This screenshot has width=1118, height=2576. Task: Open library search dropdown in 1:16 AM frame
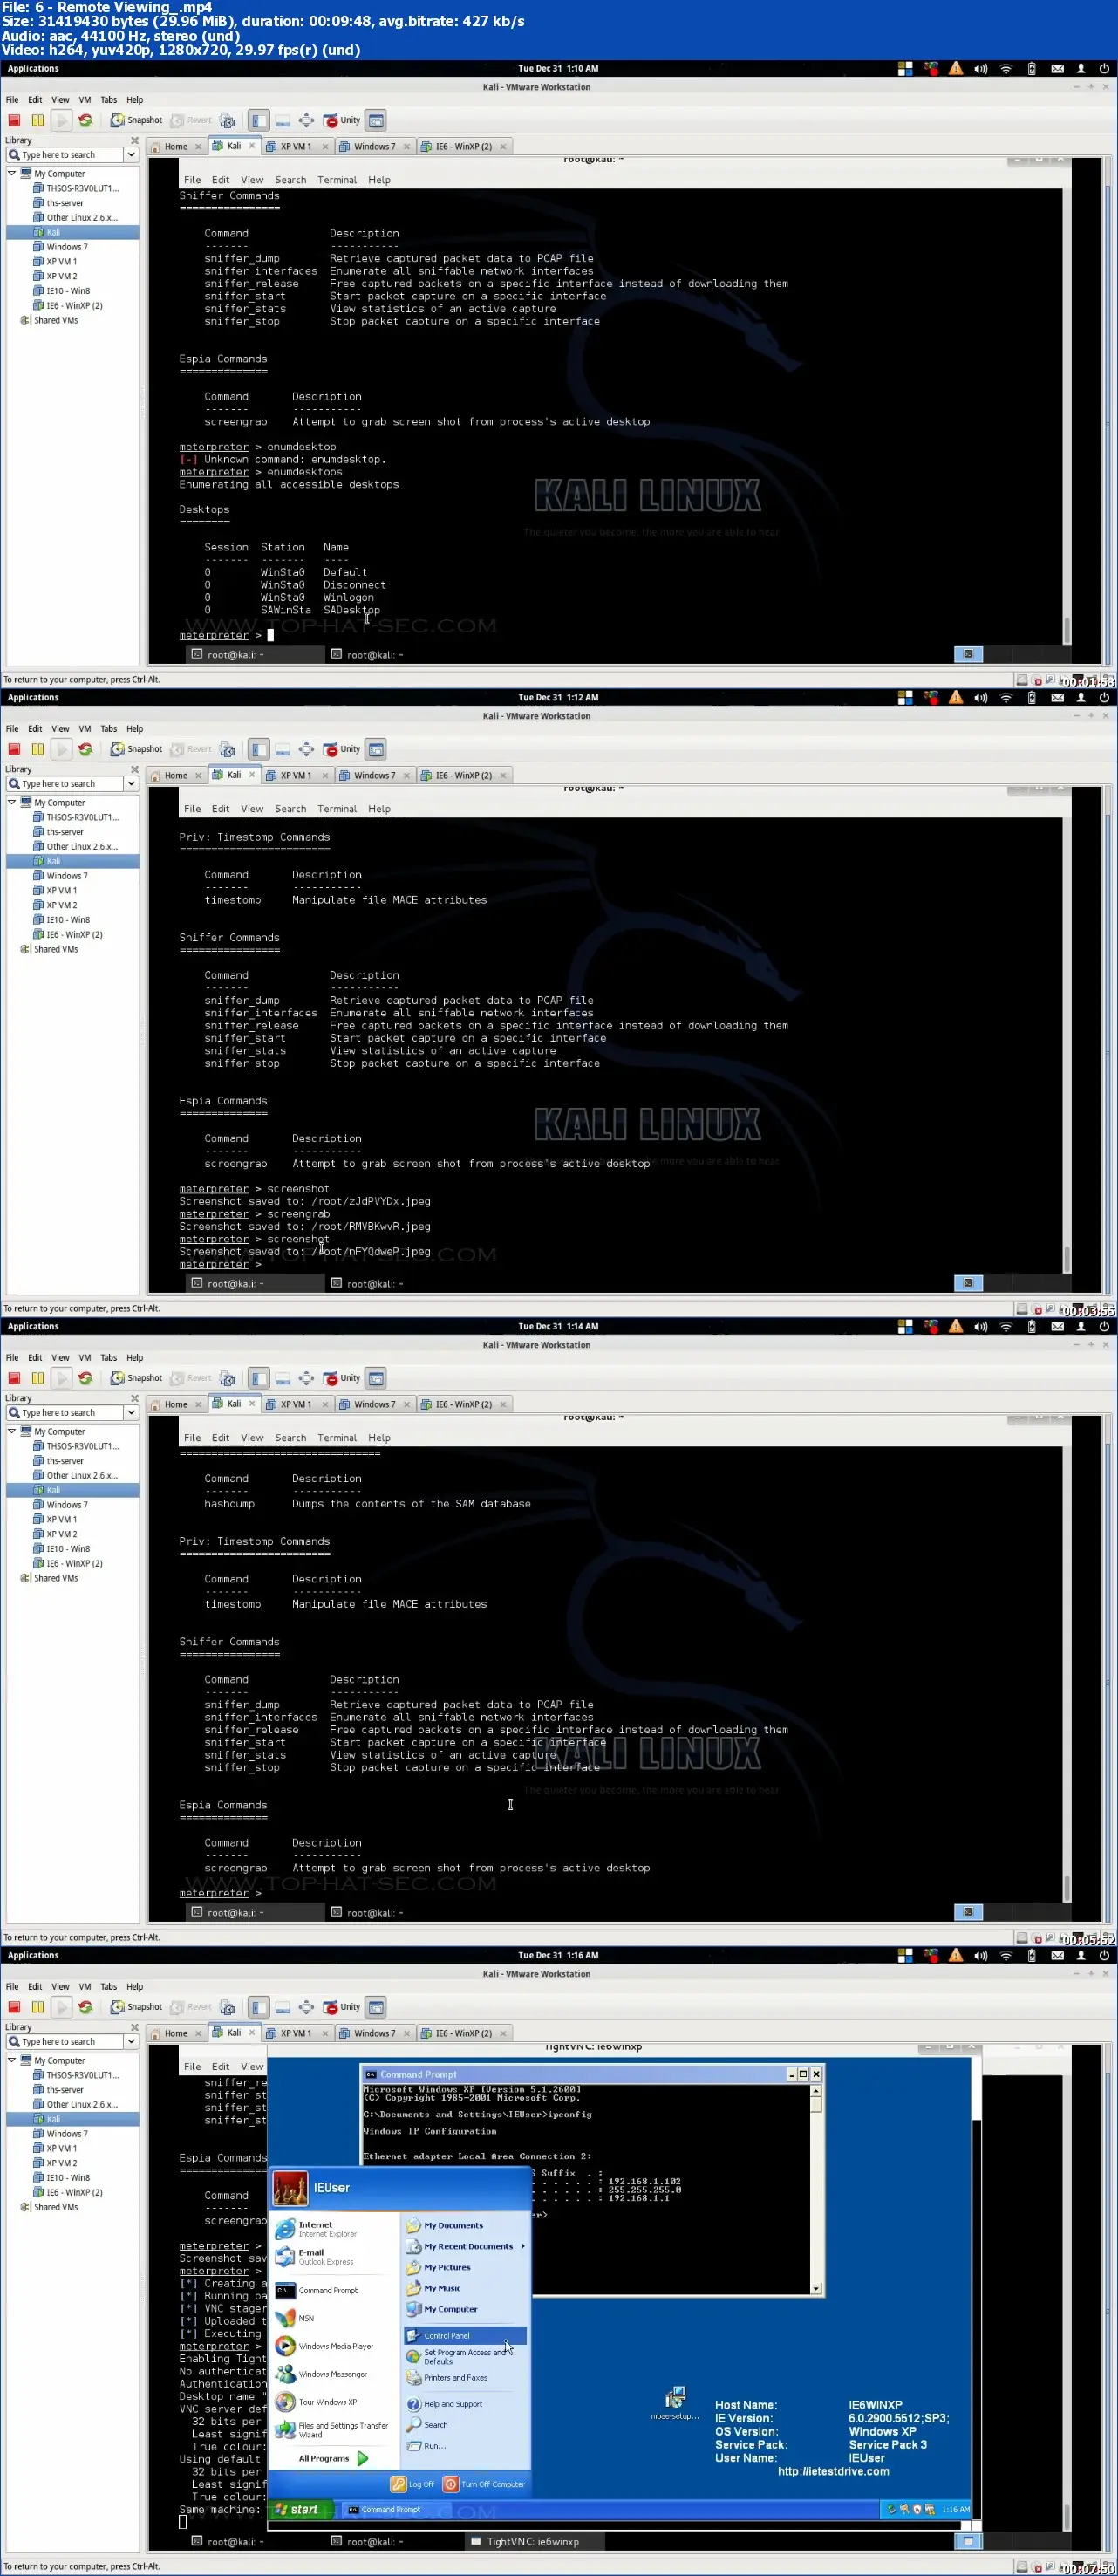click(131, 2042)
